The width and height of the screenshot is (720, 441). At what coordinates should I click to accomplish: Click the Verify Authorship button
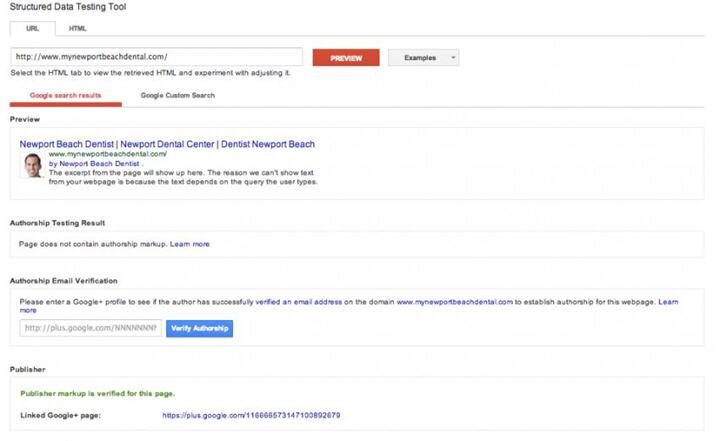(200, 328)
